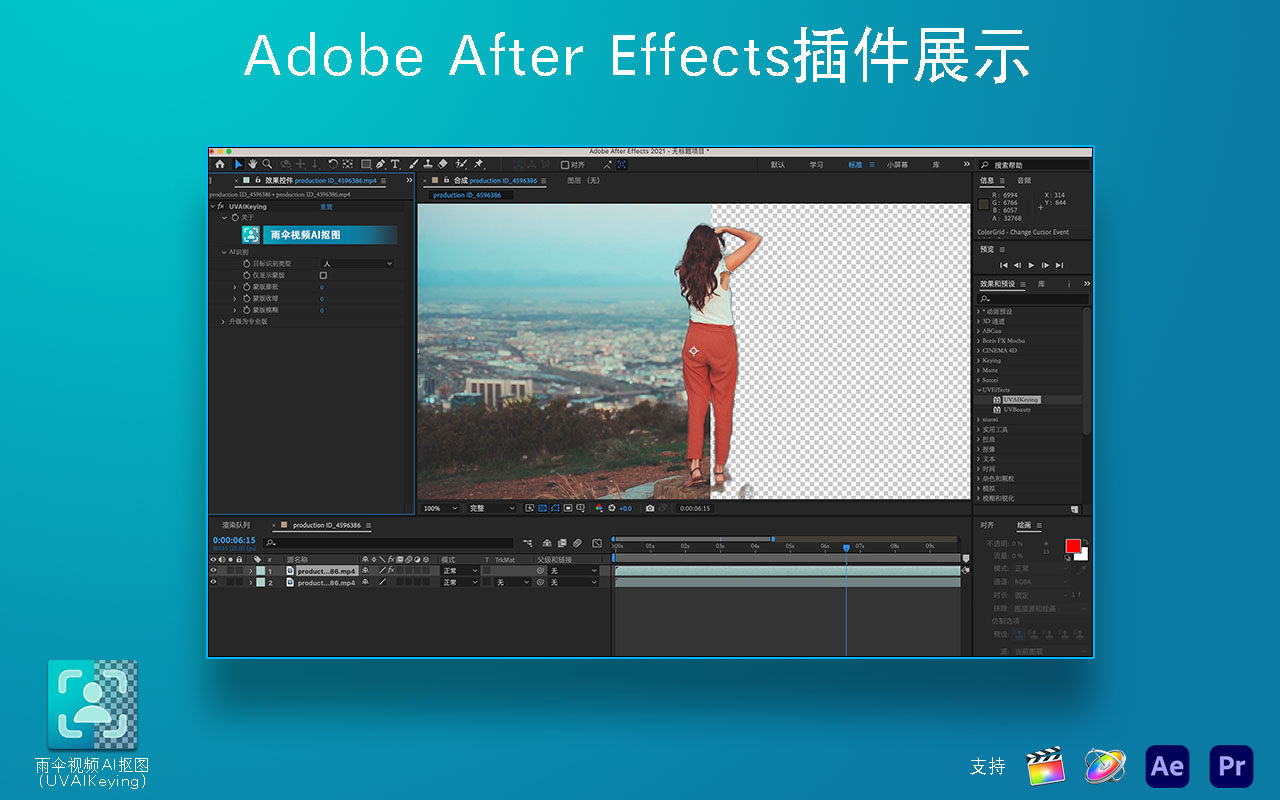Screen dimensions: 1280x800
Task: Open the 完整 resolution dropdown
Action: coord(492,508)
